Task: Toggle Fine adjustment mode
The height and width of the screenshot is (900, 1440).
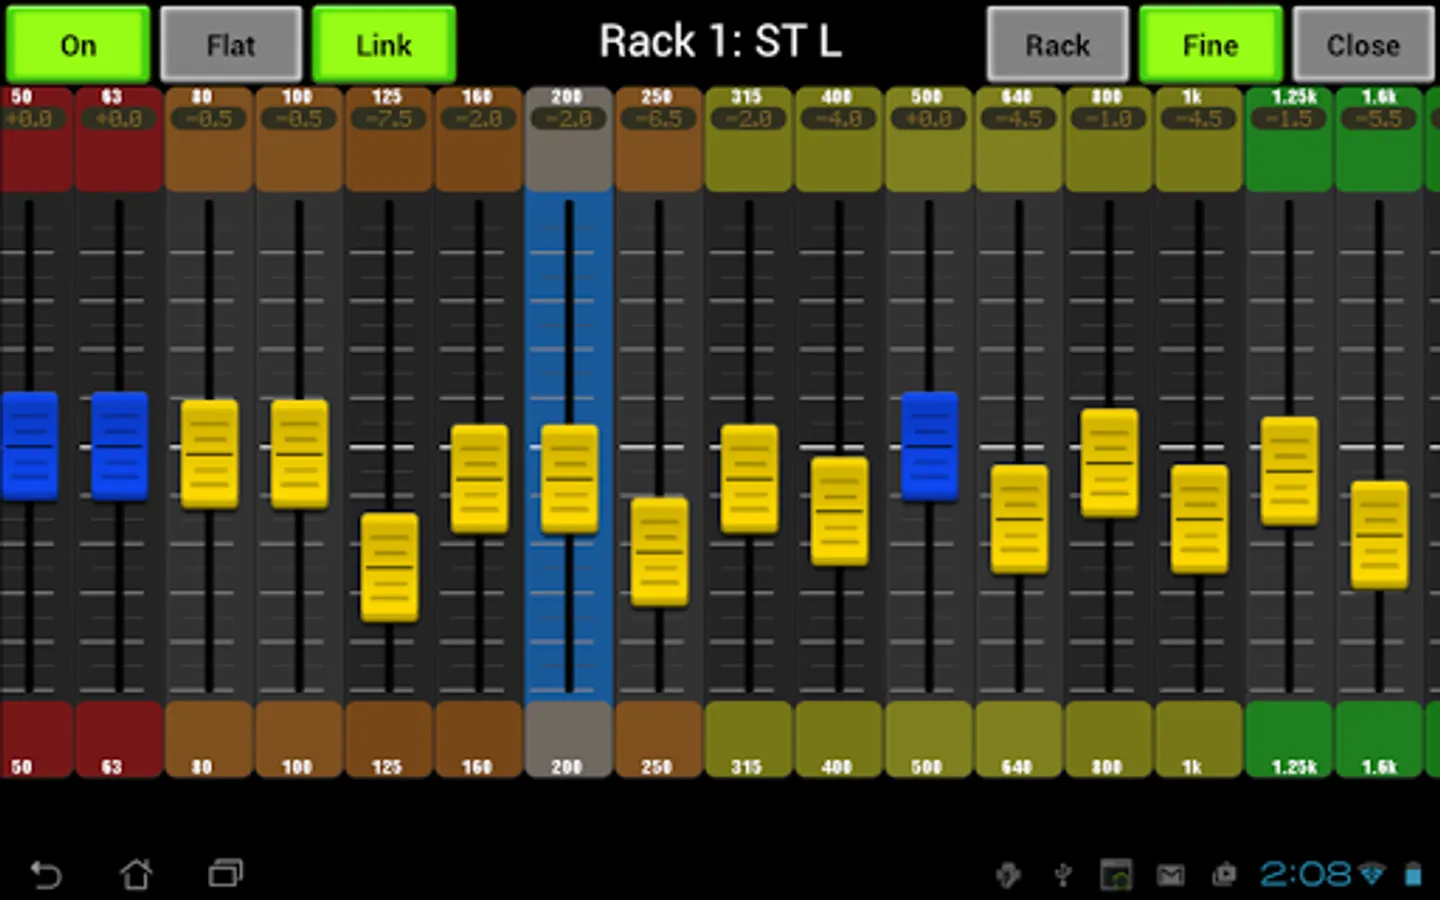Action: coord(1211,44)
